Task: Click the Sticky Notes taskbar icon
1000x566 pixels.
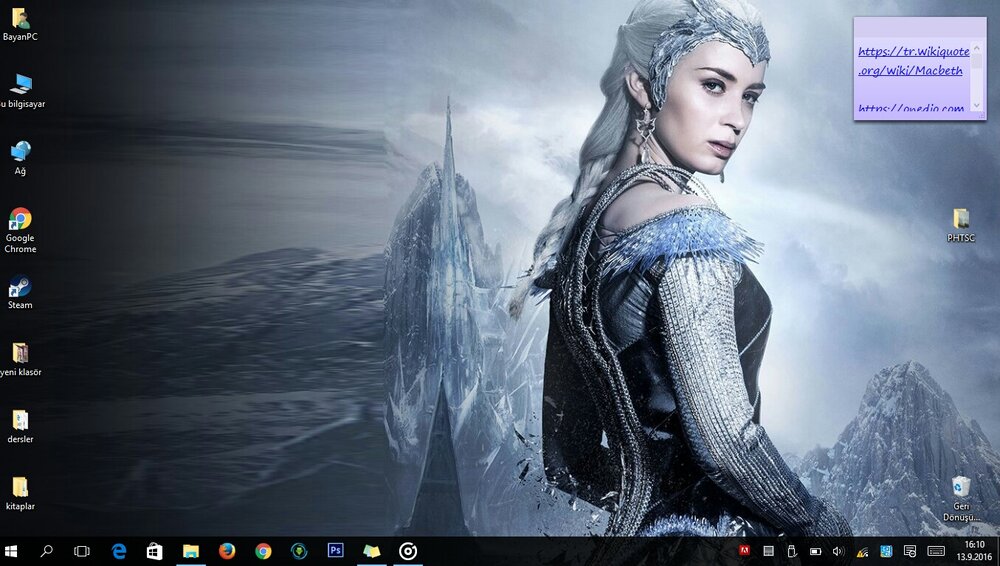Action: coord(371,551)
